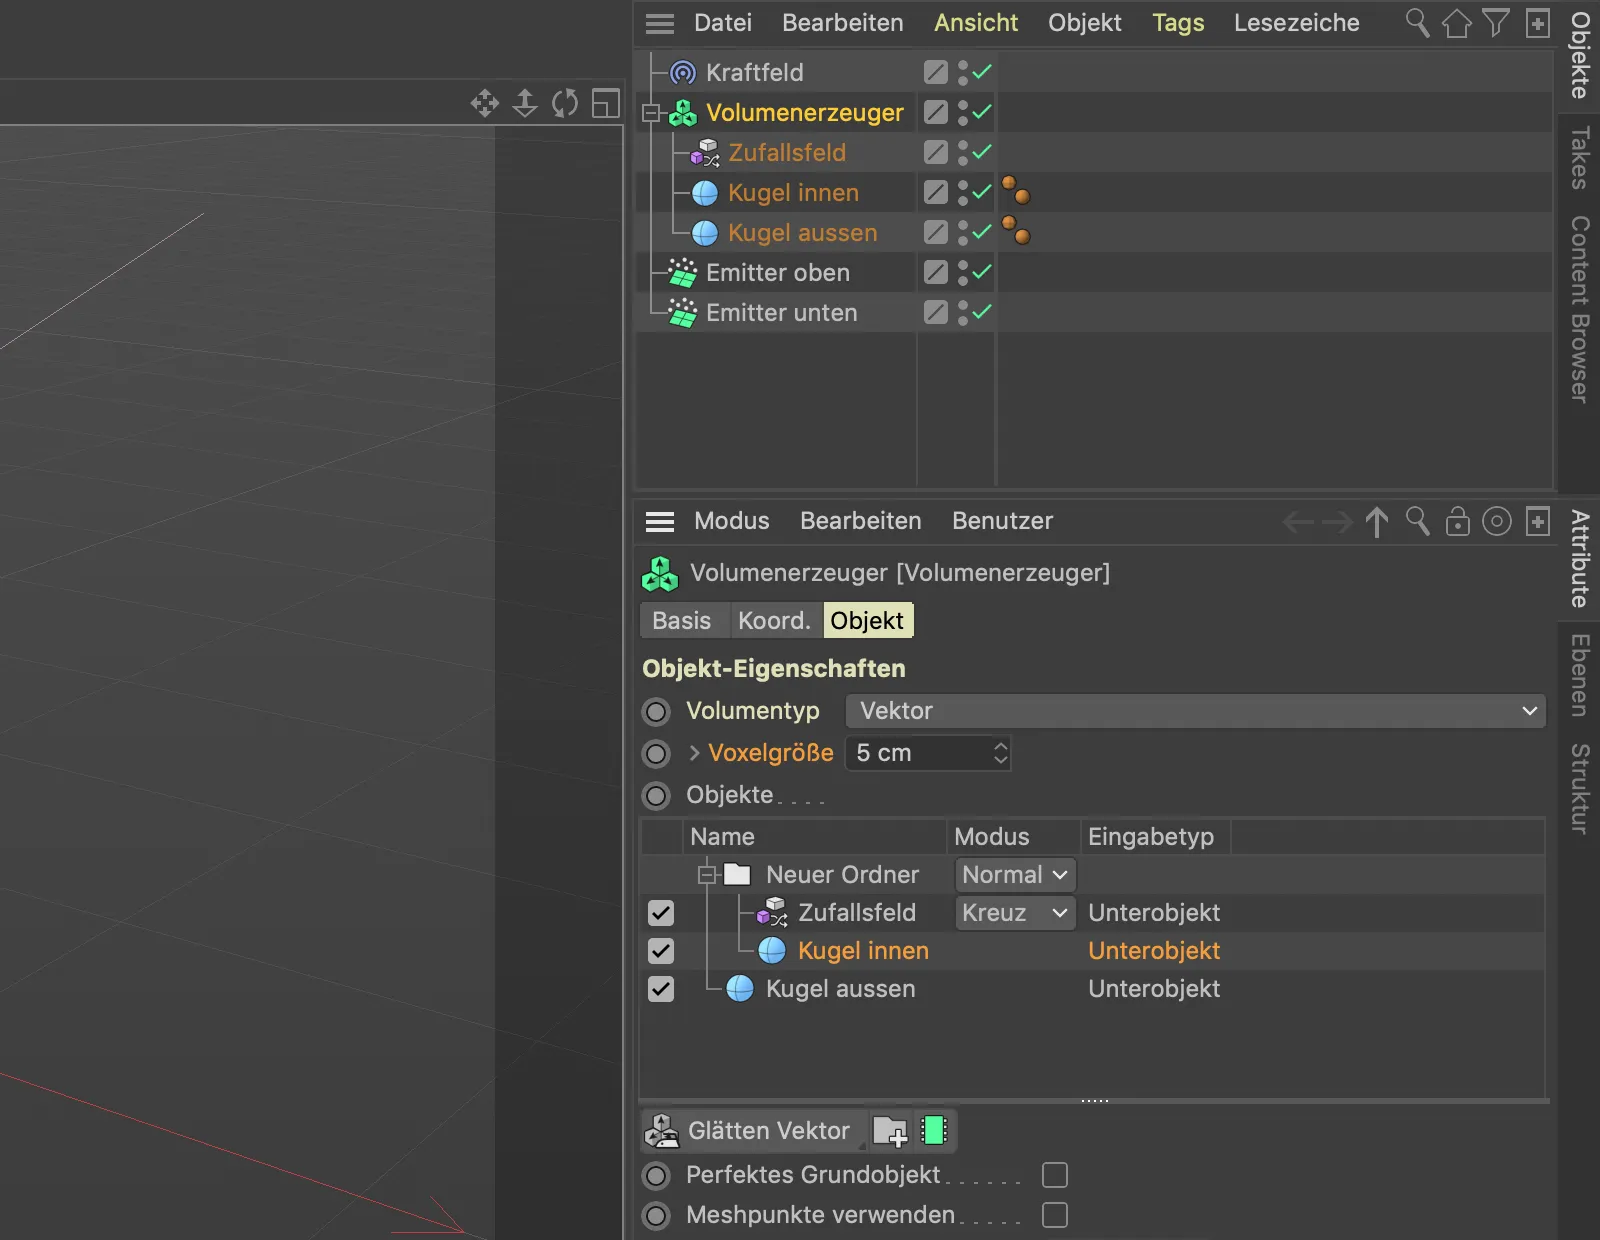This screenshot has width=1600, height=1240.
Task: Click the new Object Manager panel icon
Action: coord(1538,22)
